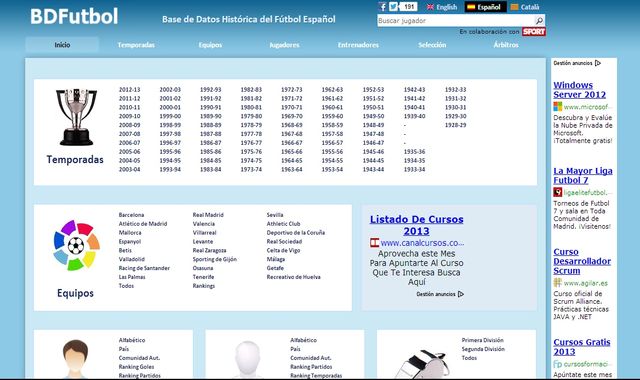
Task: Open the Real Madrid team page
Action: [208, 215]
